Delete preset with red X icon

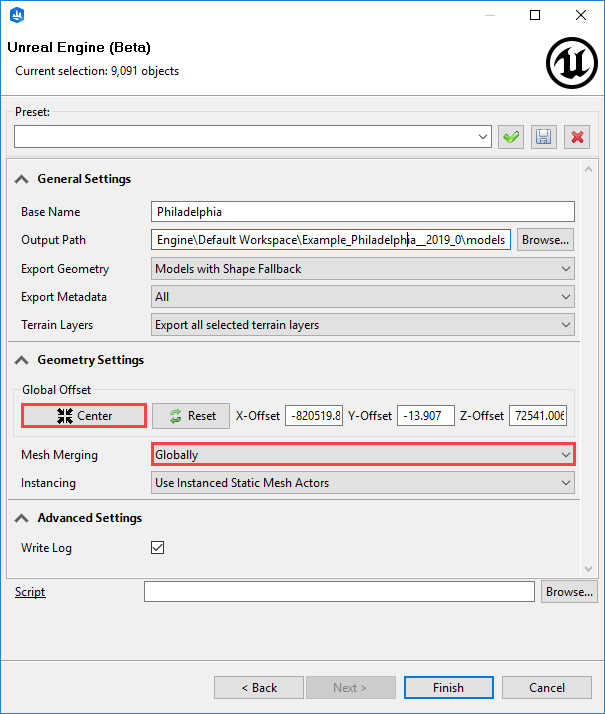(577, 137)
